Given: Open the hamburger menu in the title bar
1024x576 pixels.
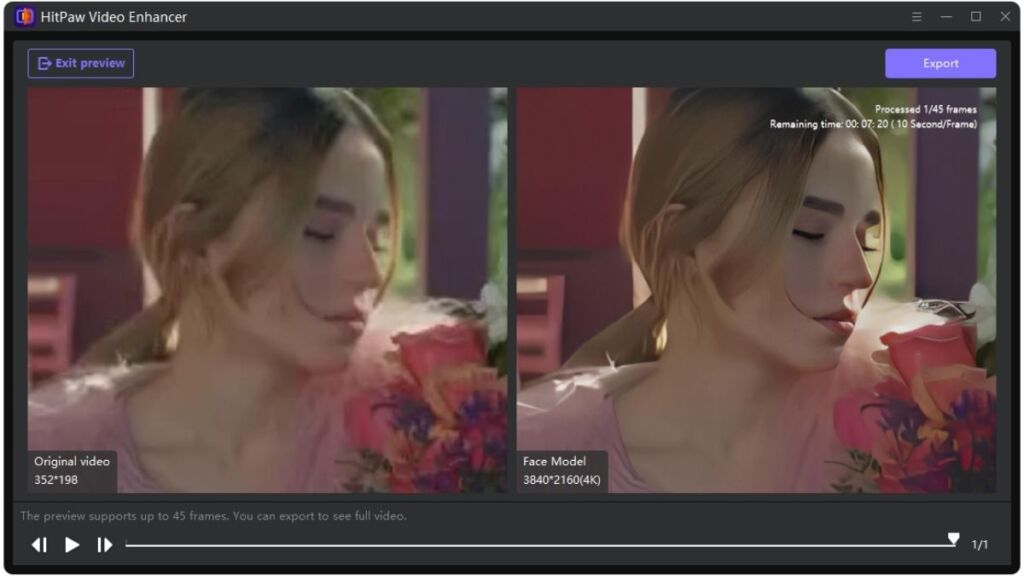Looking at the screenshot, I should (916, 17).
